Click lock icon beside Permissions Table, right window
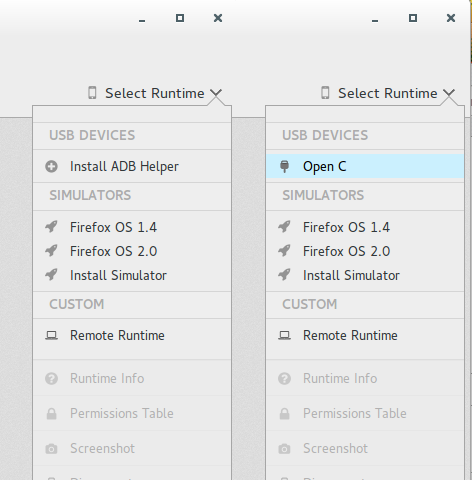Viewport: 473px width, 480px height. click(x=284, y=414)
